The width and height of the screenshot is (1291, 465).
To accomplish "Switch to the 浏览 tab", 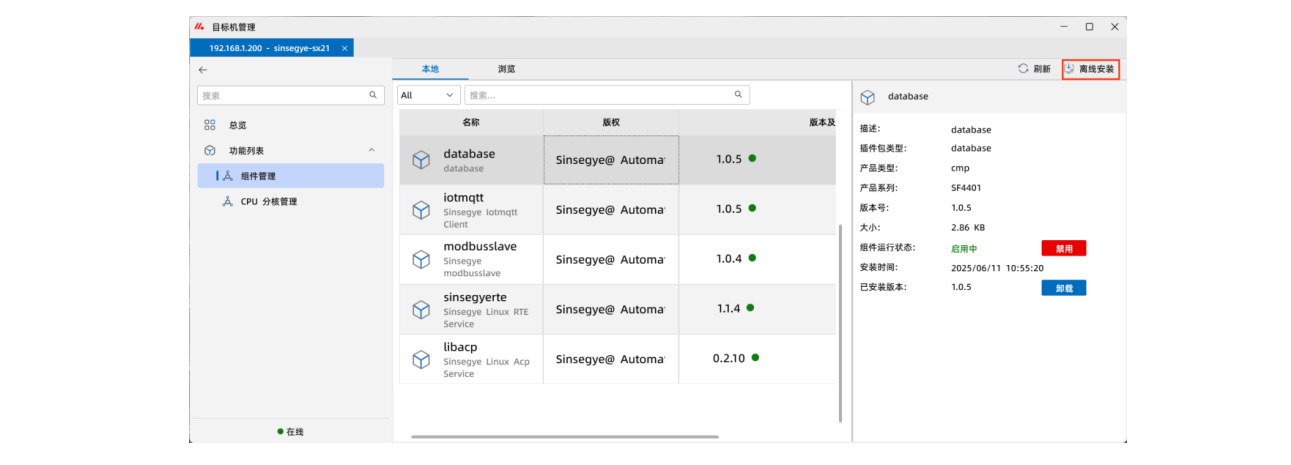I will [507, 69].
